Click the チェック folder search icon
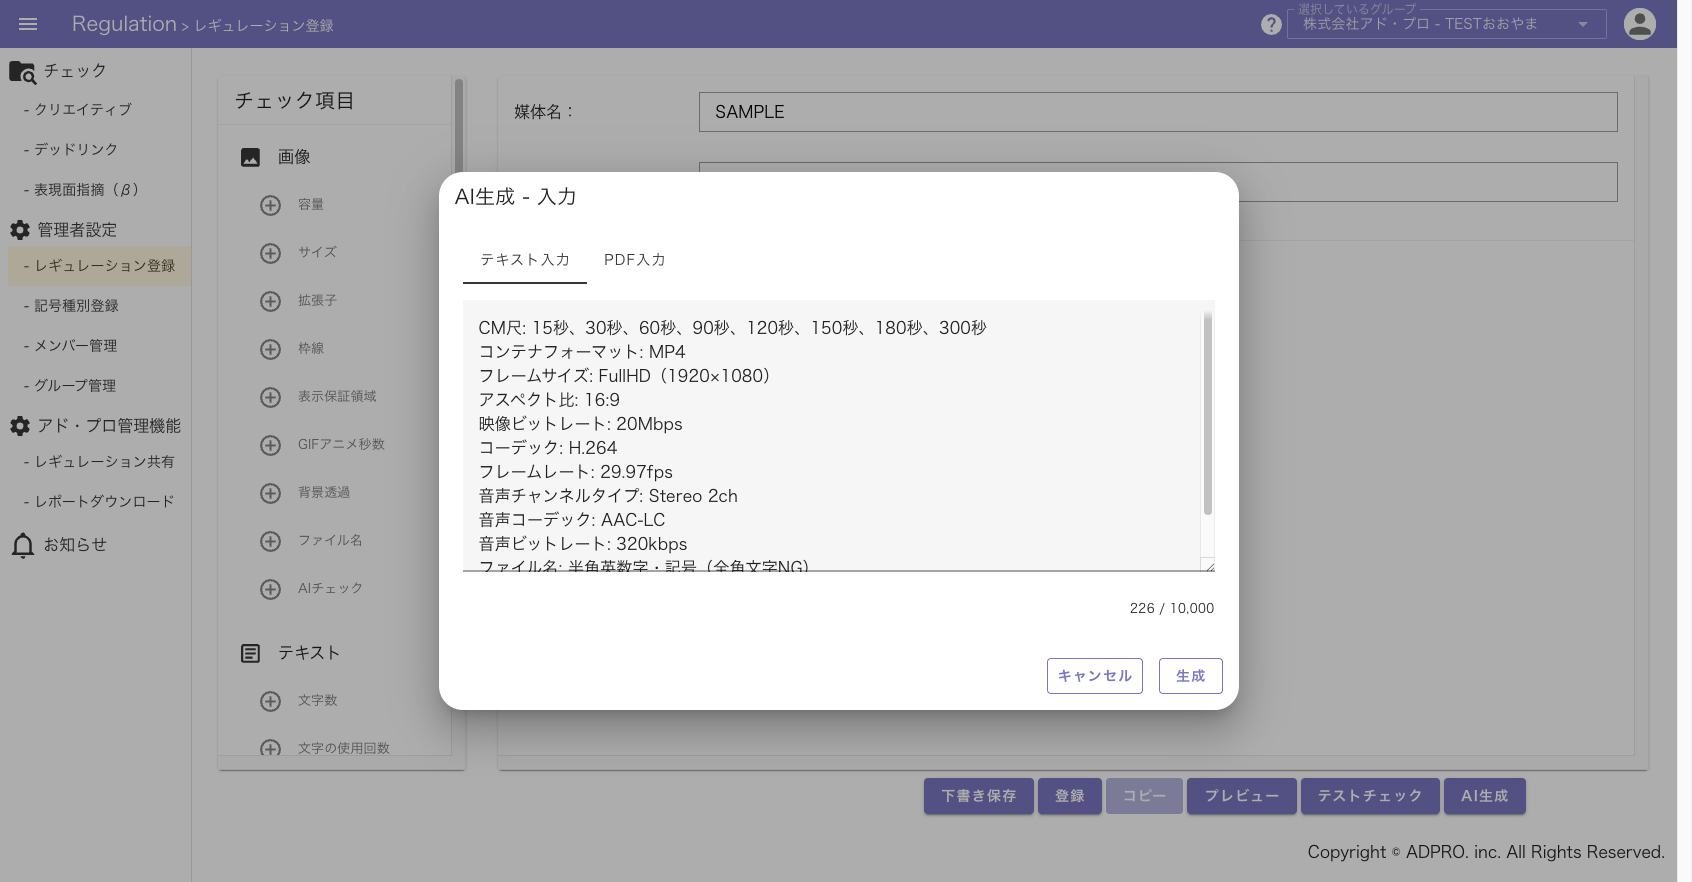1692x882 pixels. click(22, 72)
